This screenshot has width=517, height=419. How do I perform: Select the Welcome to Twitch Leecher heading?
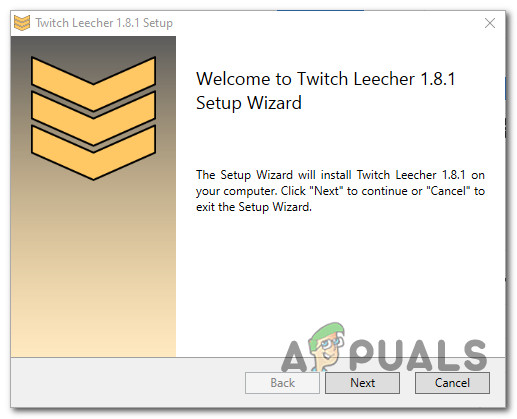[x=325, y=79]
